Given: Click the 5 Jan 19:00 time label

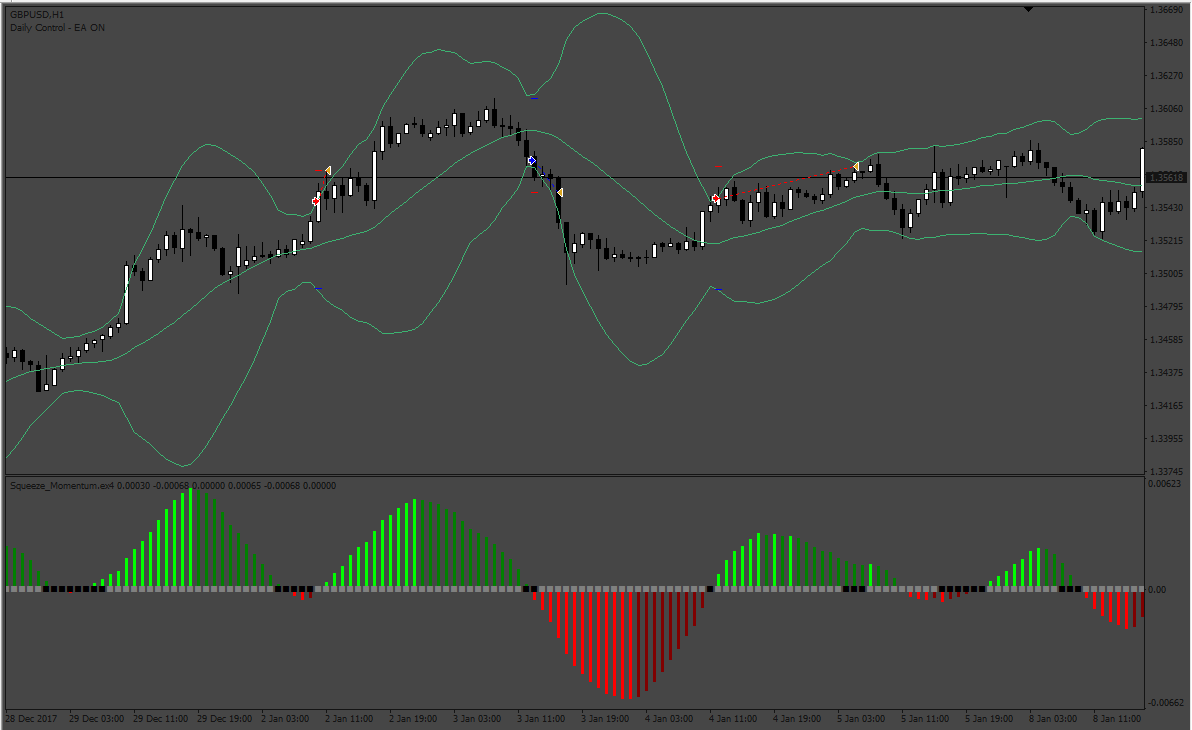Looking at the screenshot, I should 989,719.
